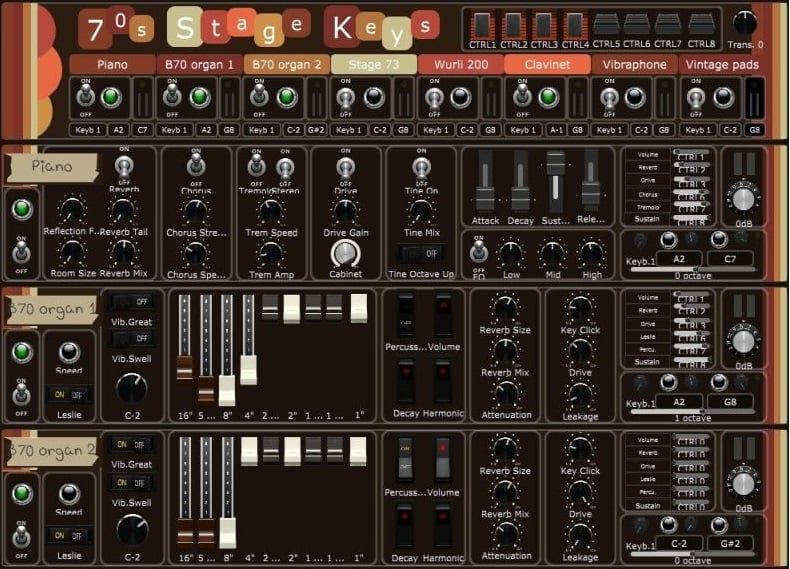
Task: Toggle the Piano Reverb switch
Action: tap(124, 167)
